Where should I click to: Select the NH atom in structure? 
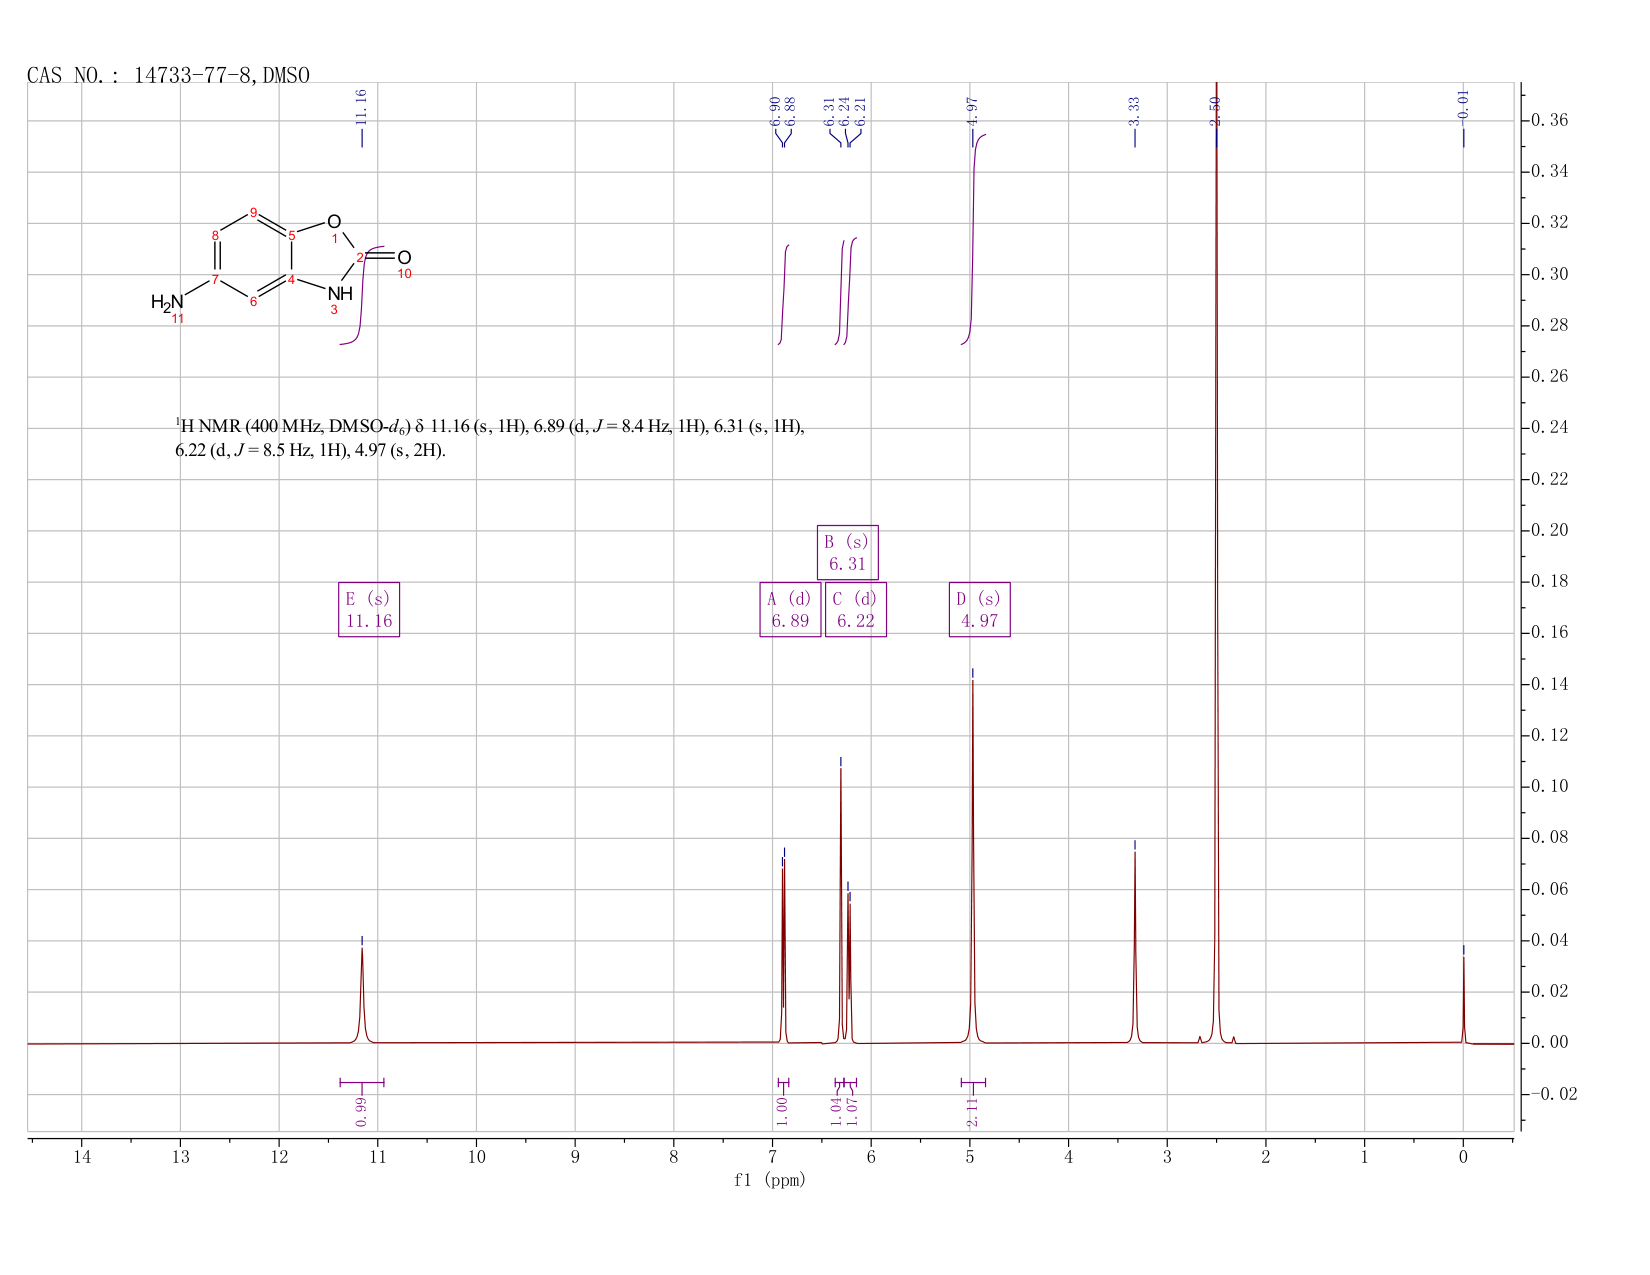[340, 294]
